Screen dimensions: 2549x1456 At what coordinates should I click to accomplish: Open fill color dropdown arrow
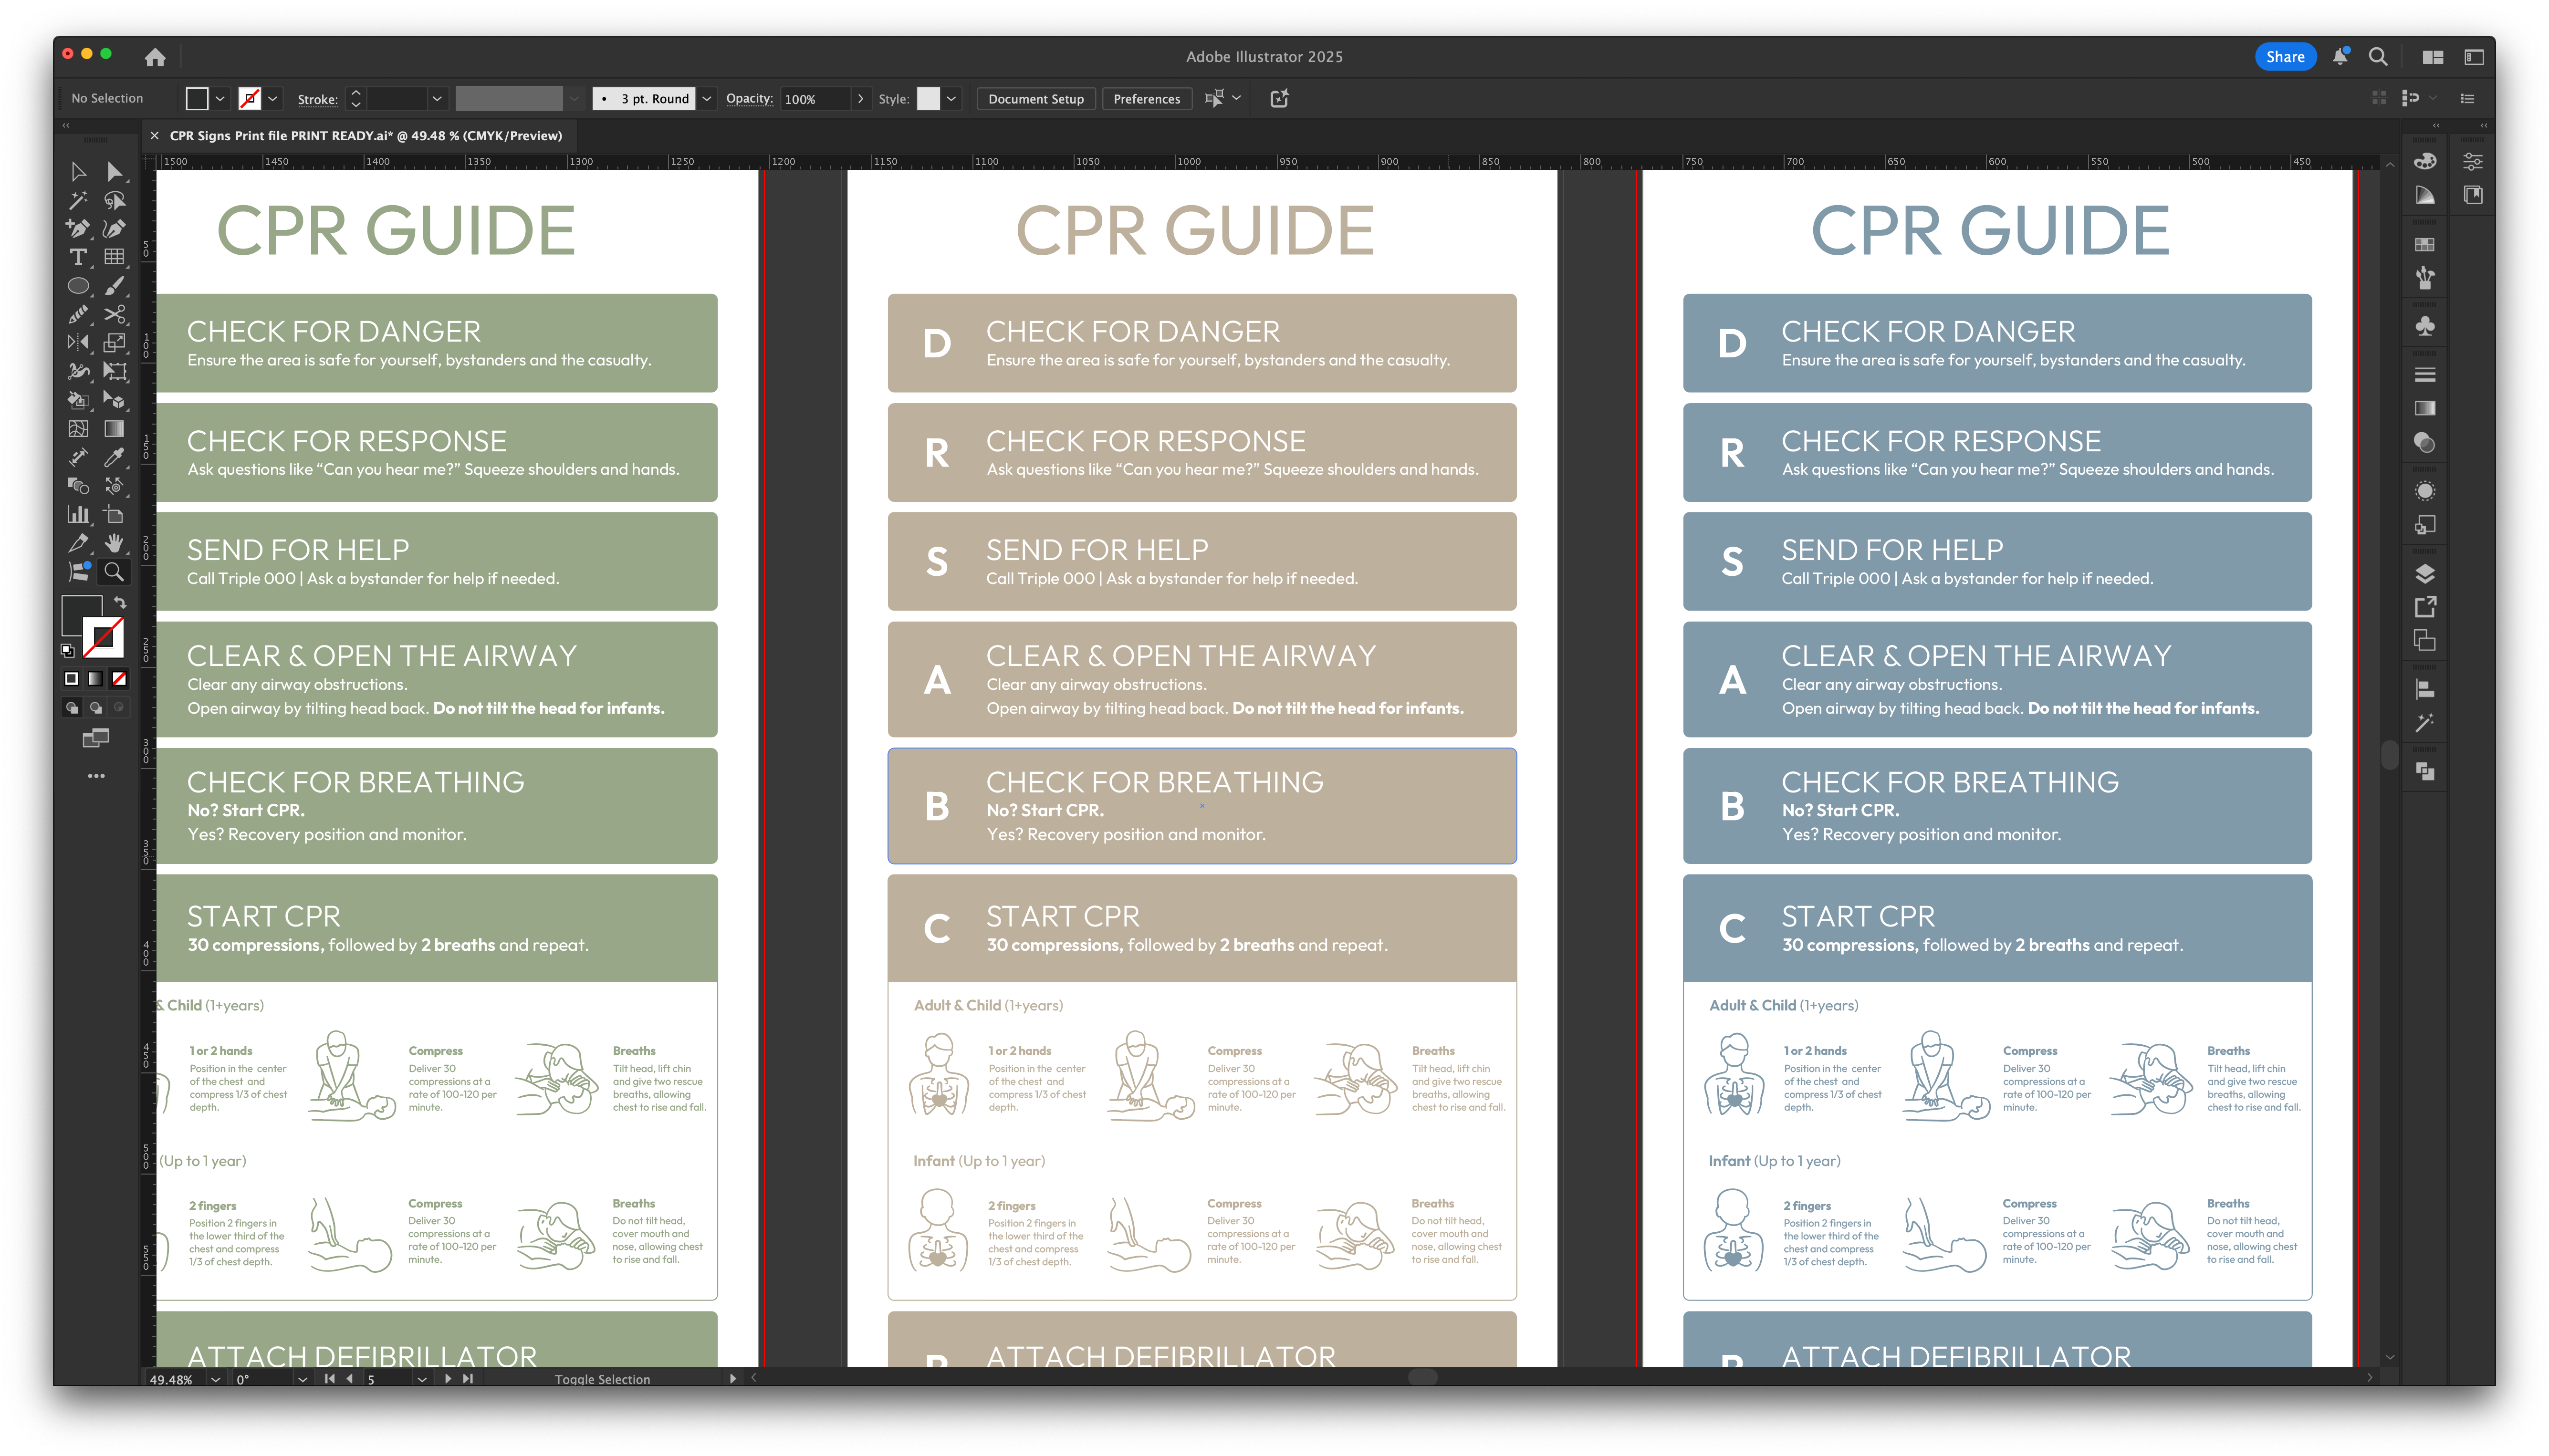220,99
